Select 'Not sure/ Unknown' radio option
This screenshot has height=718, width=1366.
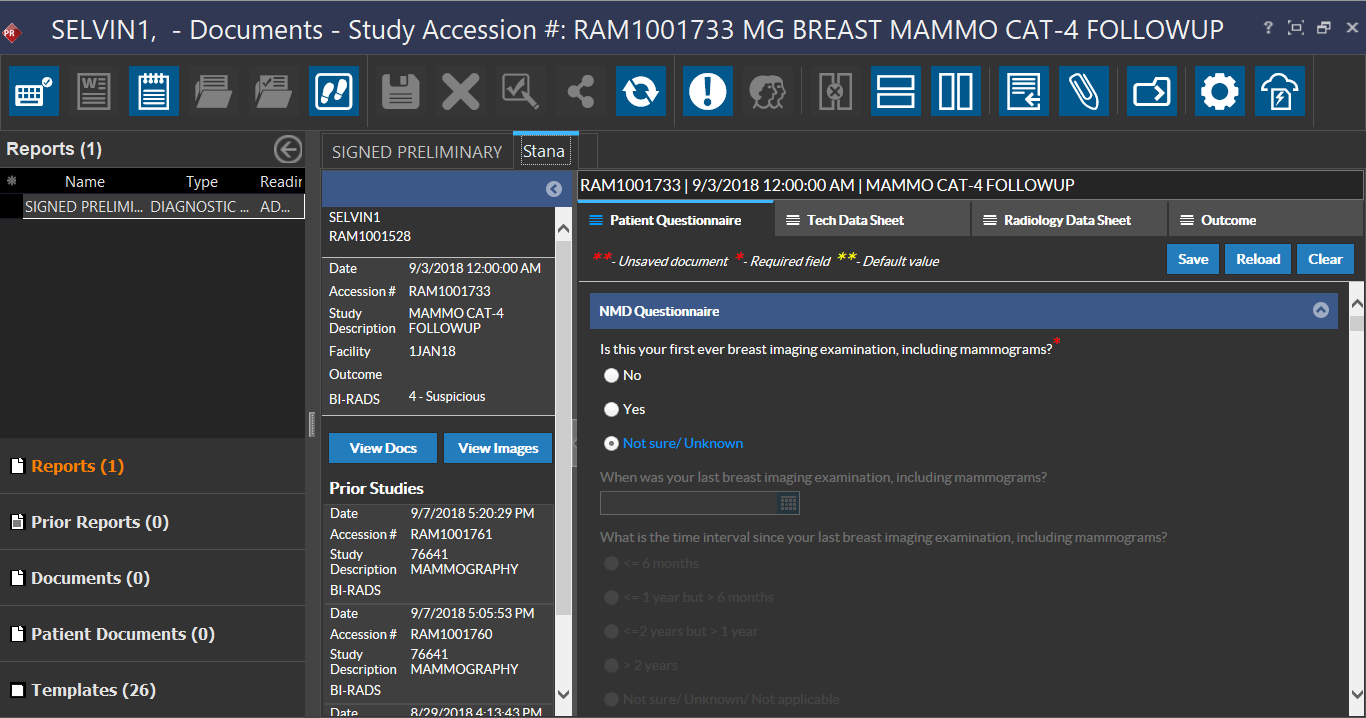[611, 444]
